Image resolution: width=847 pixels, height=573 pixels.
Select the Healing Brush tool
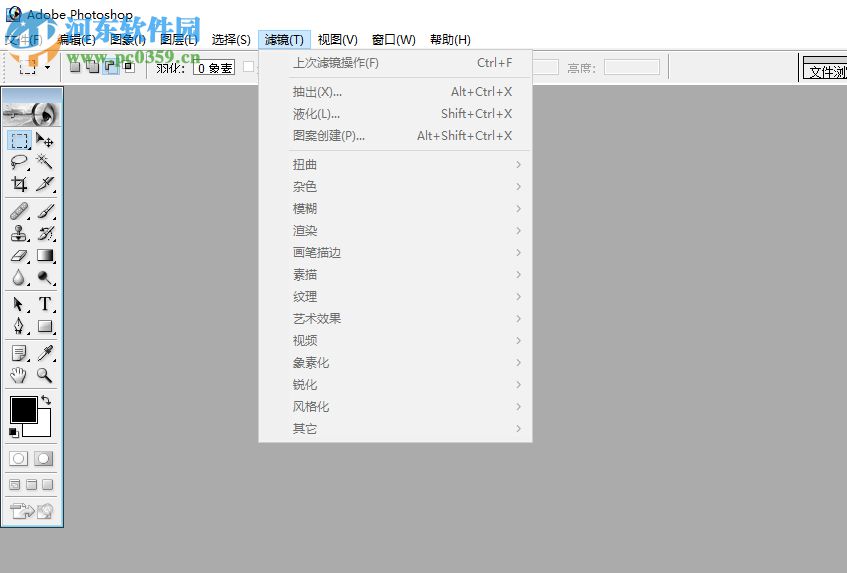click(19, 211)
